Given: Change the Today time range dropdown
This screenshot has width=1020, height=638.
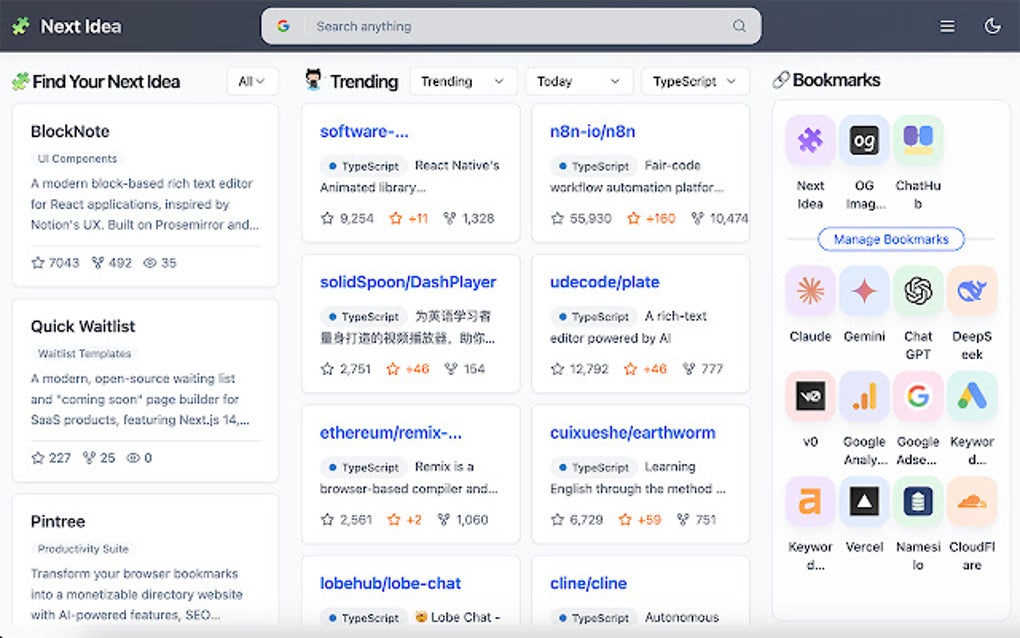Looking at the screenshot, I should (578, 81).
